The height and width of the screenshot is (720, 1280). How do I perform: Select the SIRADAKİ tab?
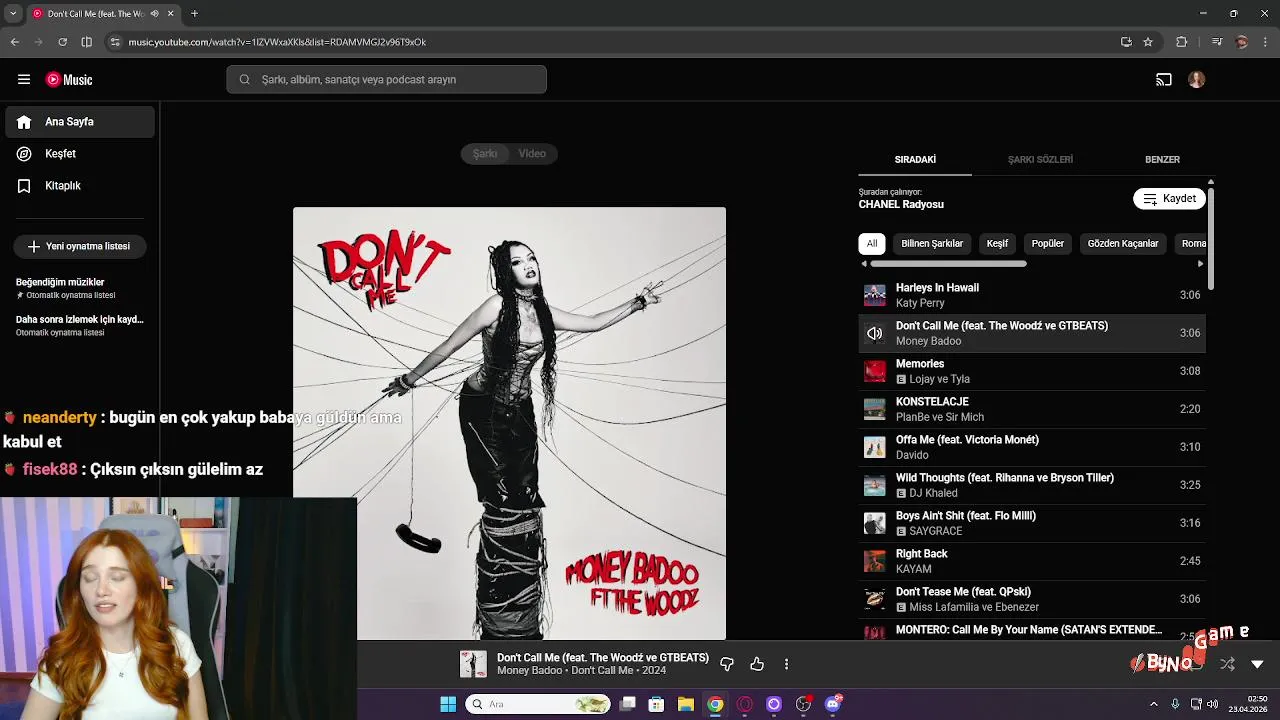pyautogui.click(x=915, y=160)
